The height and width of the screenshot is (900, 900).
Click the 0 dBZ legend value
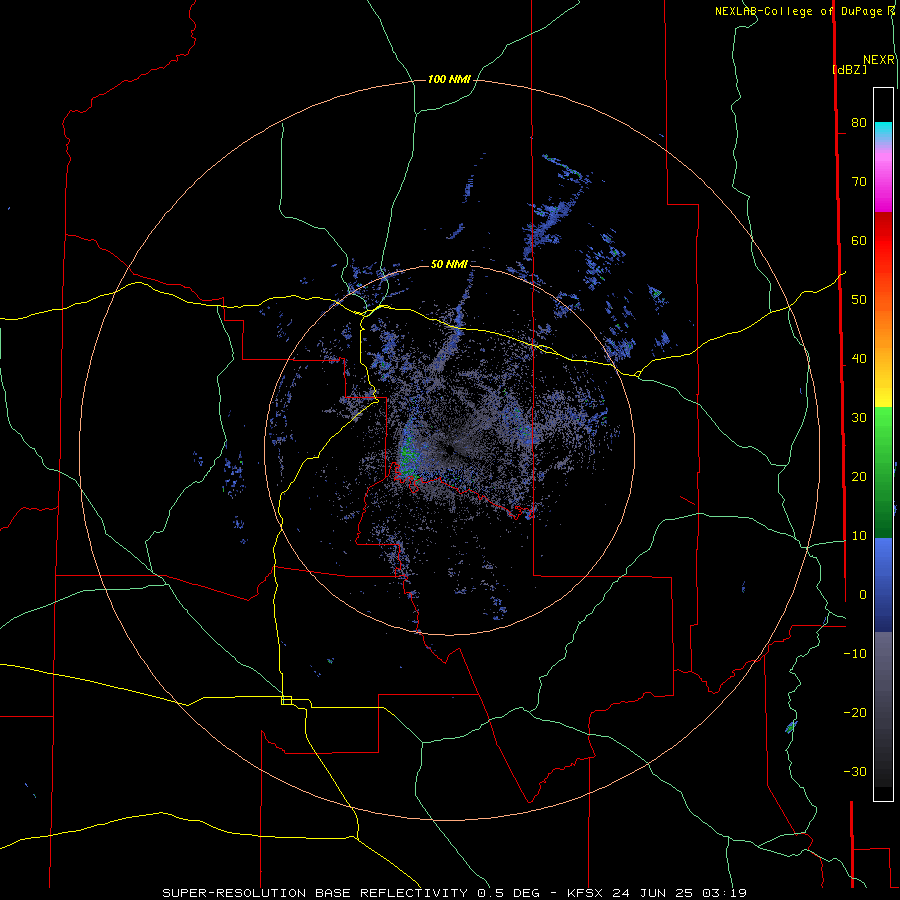(x=862, y=595)
